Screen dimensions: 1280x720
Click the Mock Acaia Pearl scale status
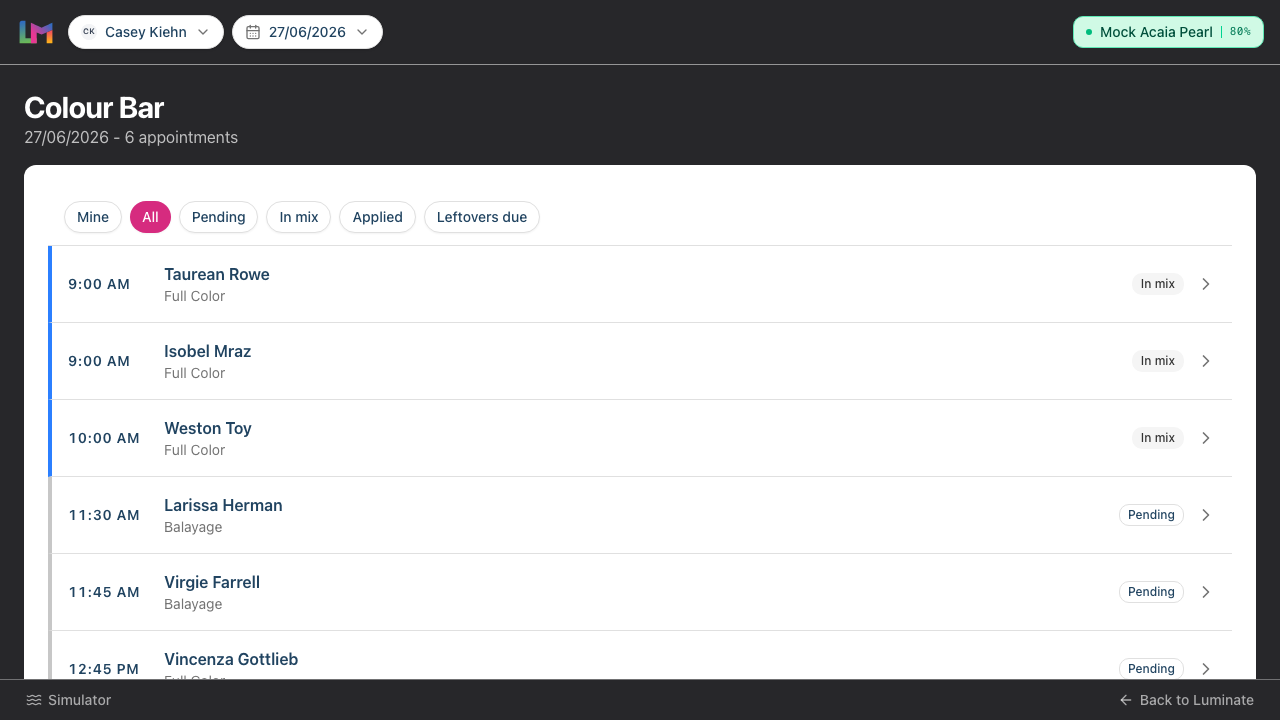click(1168, 32)
